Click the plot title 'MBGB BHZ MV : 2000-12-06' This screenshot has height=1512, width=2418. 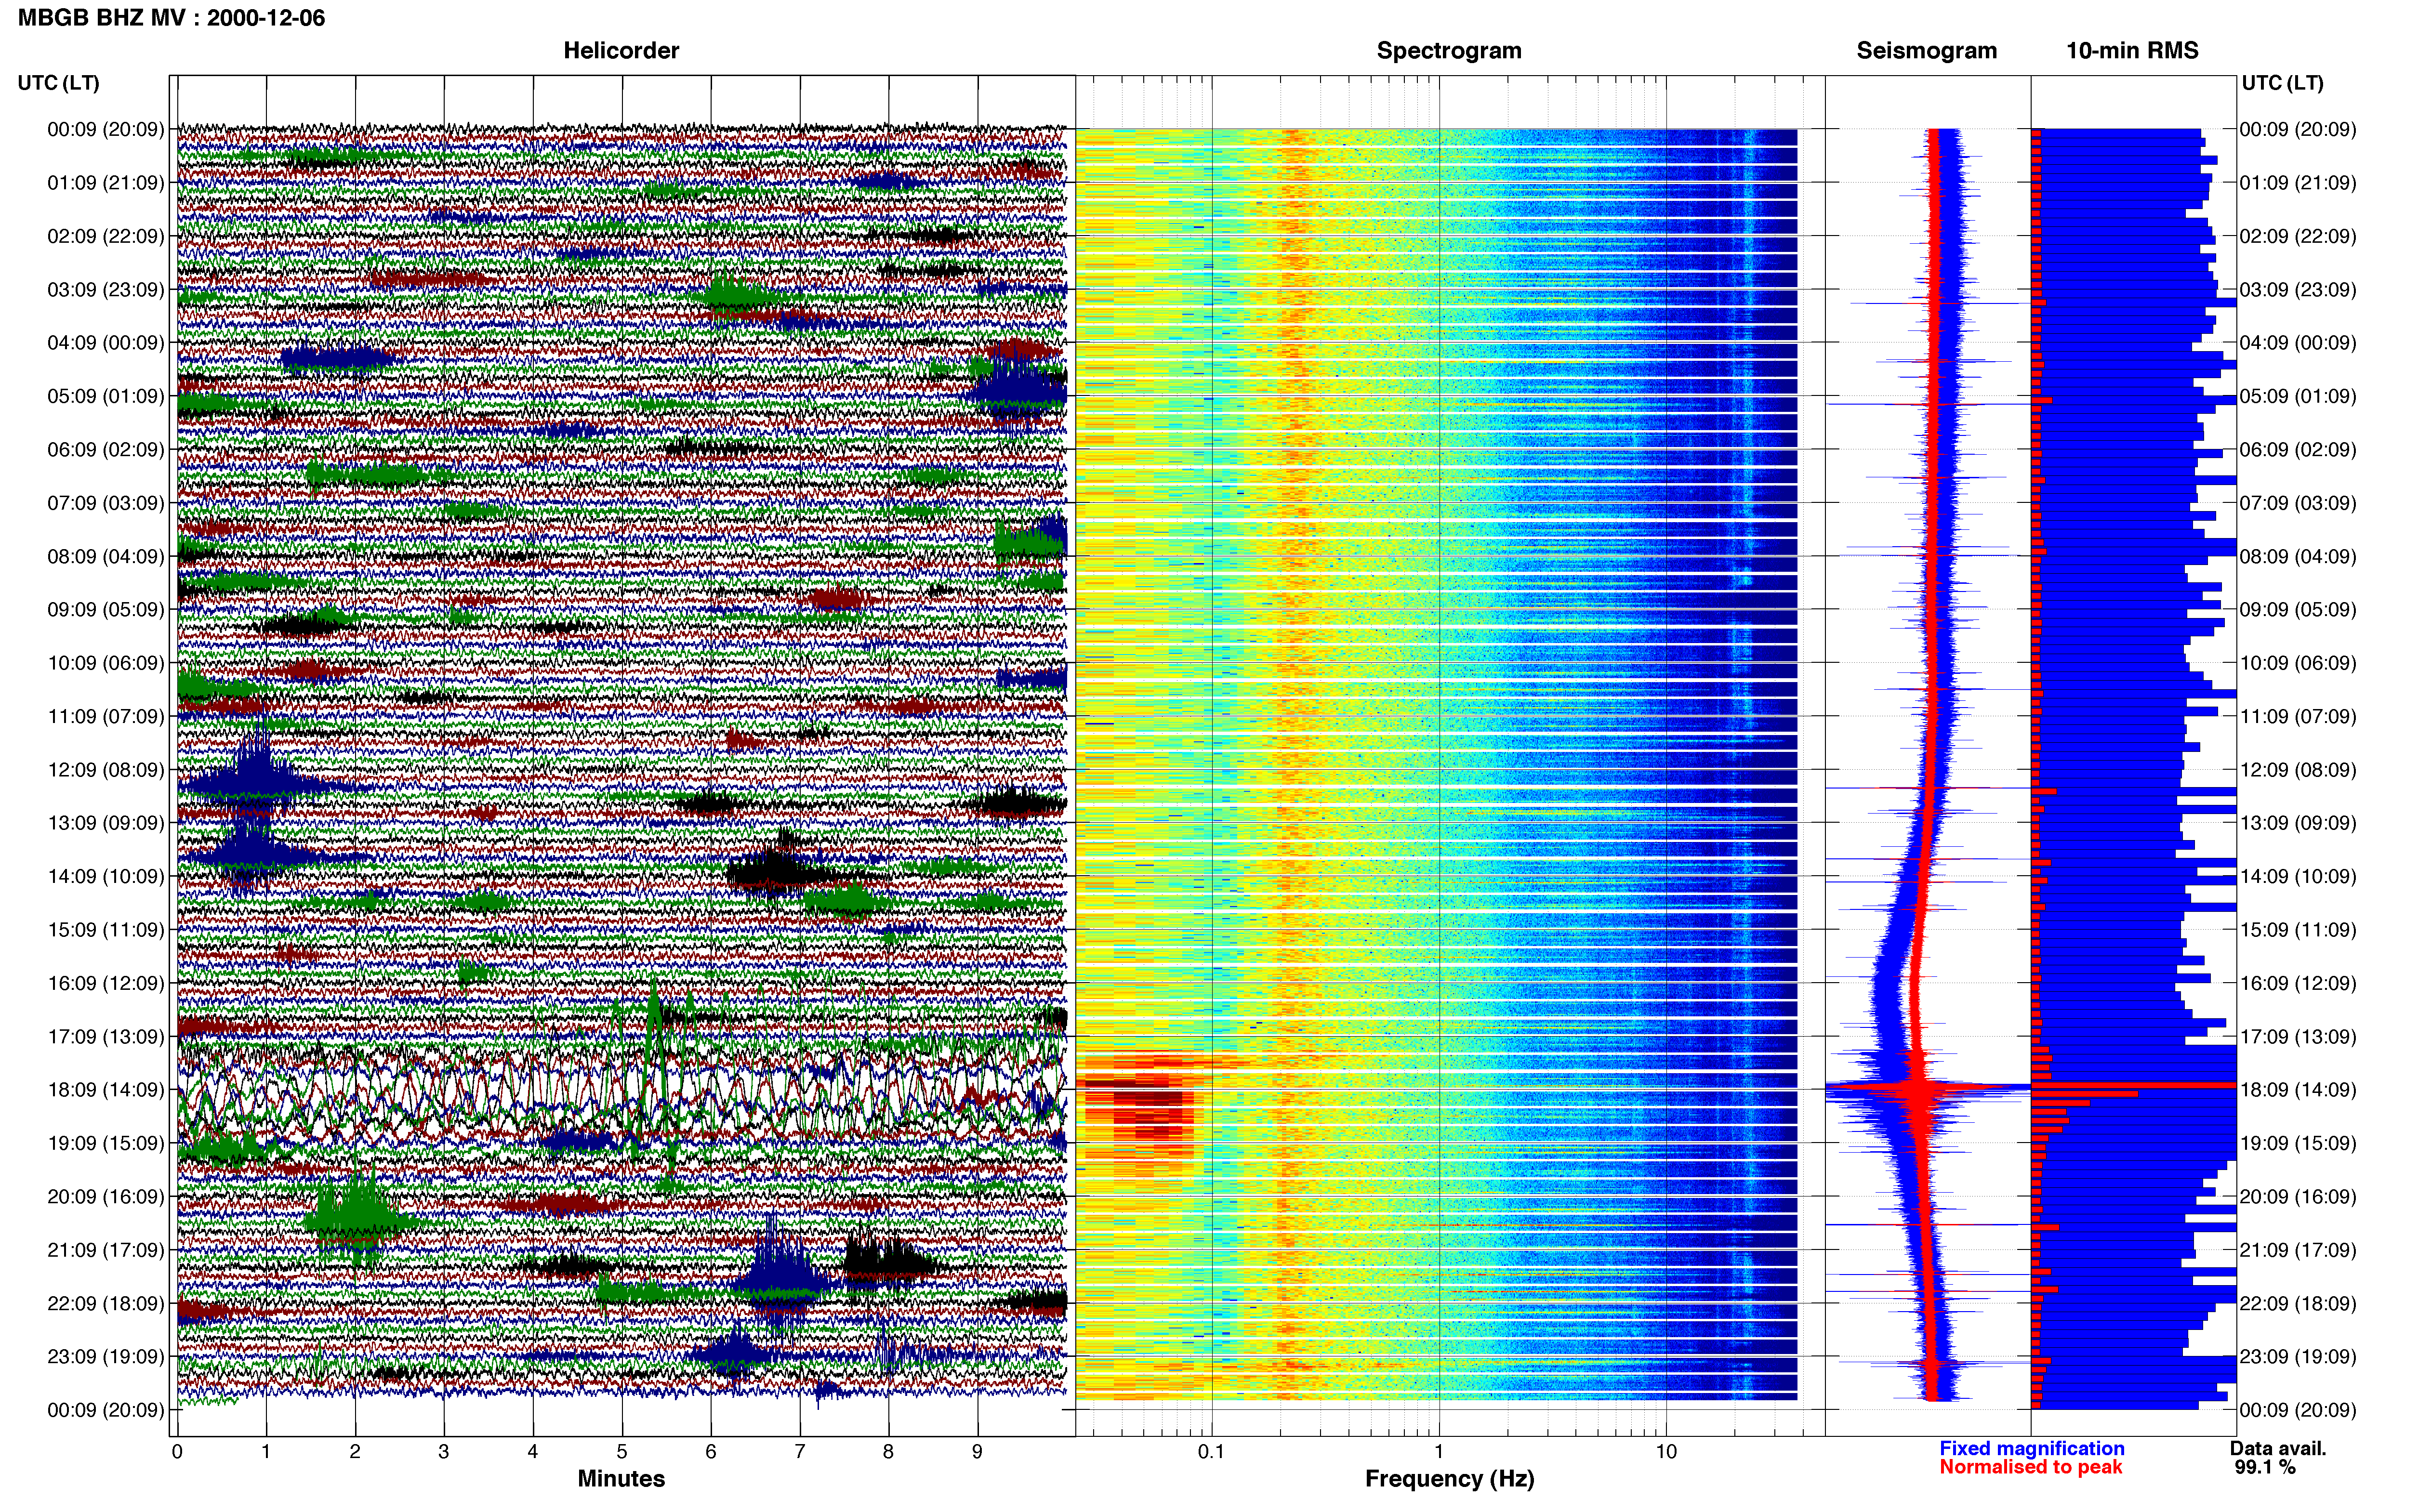171,18
